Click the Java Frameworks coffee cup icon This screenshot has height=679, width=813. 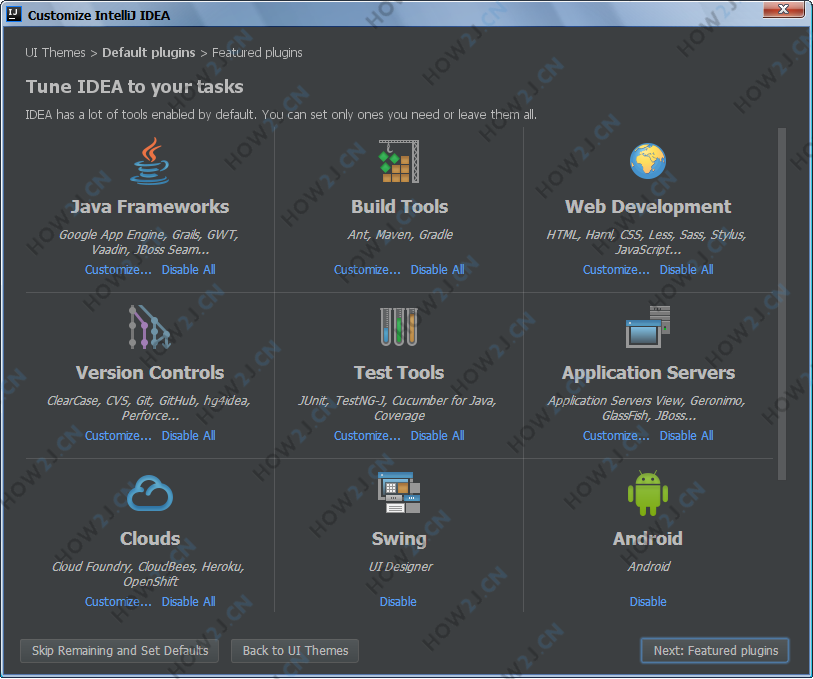tap(150, 161)
